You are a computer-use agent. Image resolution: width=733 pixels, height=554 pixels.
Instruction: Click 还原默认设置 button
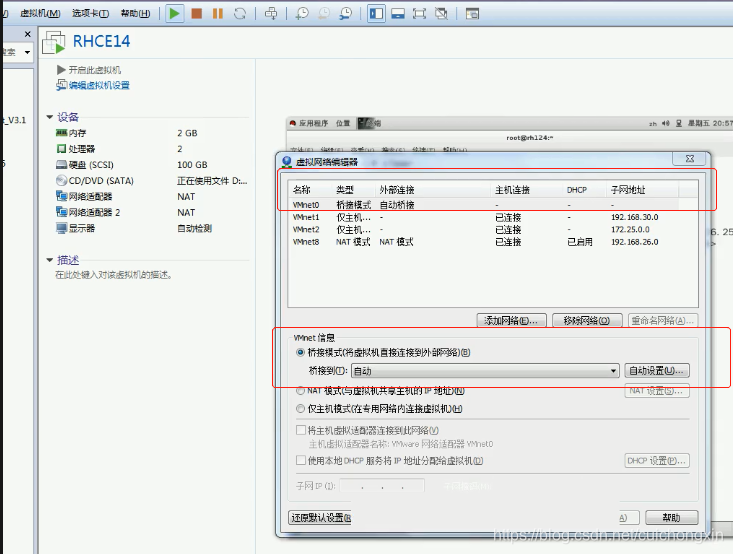(320, 518)
